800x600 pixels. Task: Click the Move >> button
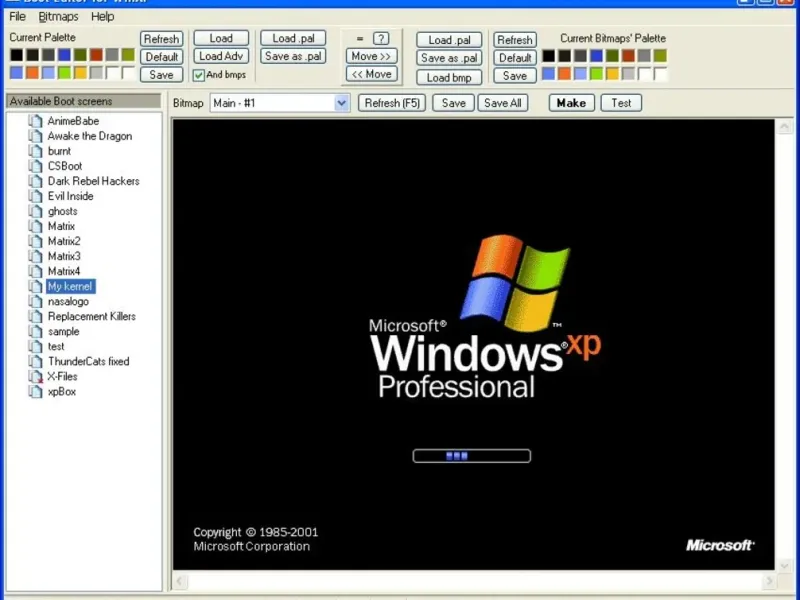[x=371, y=56]
